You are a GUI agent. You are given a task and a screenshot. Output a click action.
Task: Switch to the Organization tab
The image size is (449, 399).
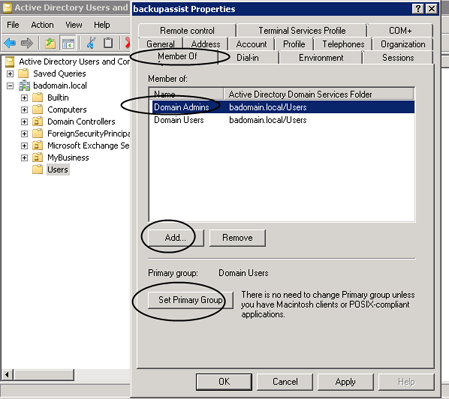pyautogui.click(x=403, y=44)
